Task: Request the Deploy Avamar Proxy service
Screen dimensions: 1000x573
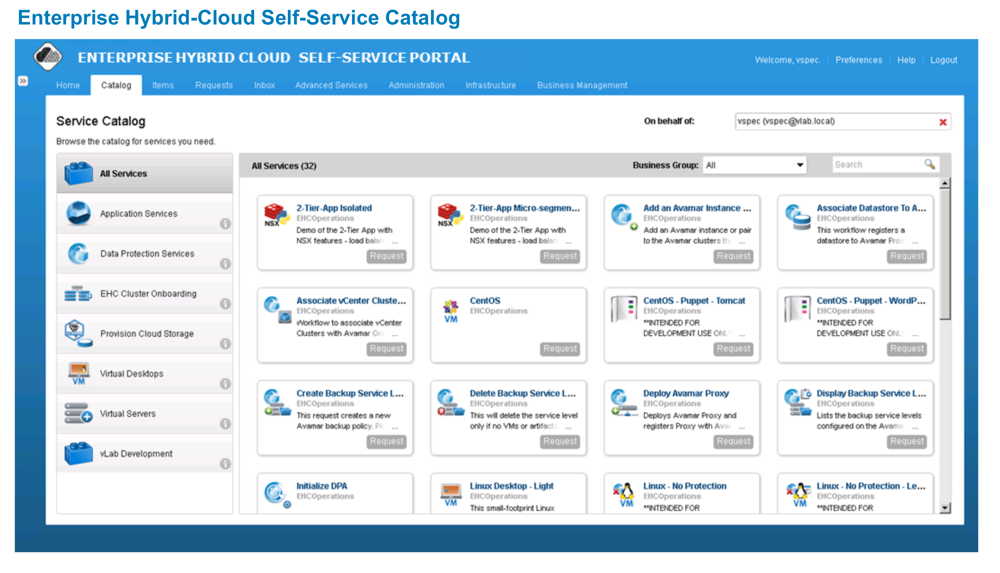Action: (733, 441)
